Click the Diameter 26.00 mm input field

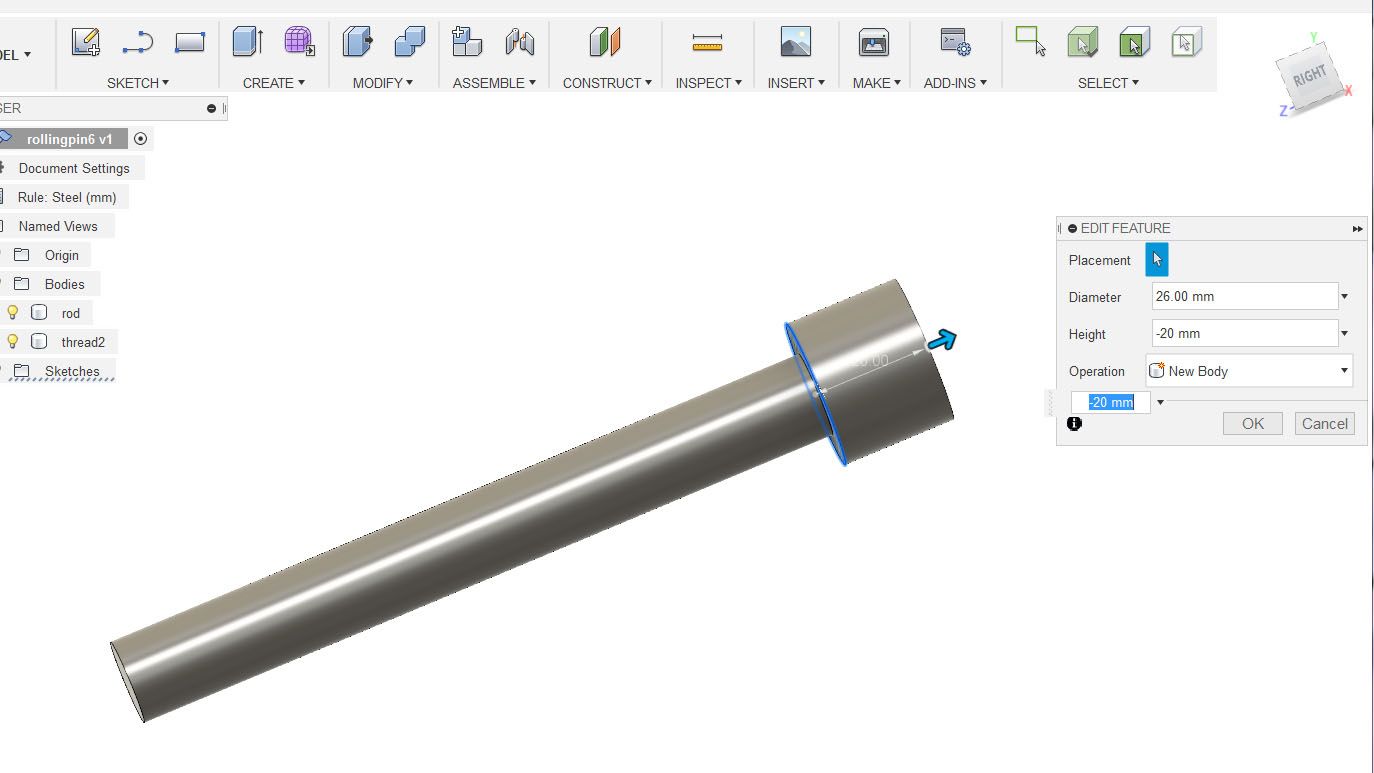[1244, 296]
